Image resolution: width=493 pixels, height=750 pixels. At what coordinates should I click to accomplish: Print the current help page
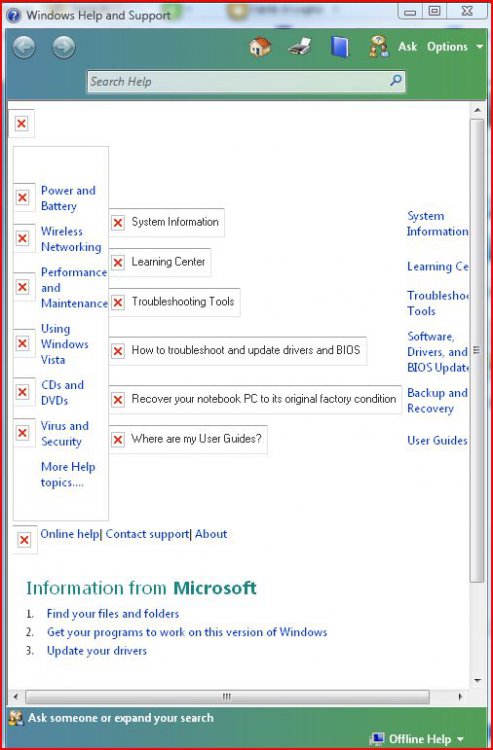[300, 47]
